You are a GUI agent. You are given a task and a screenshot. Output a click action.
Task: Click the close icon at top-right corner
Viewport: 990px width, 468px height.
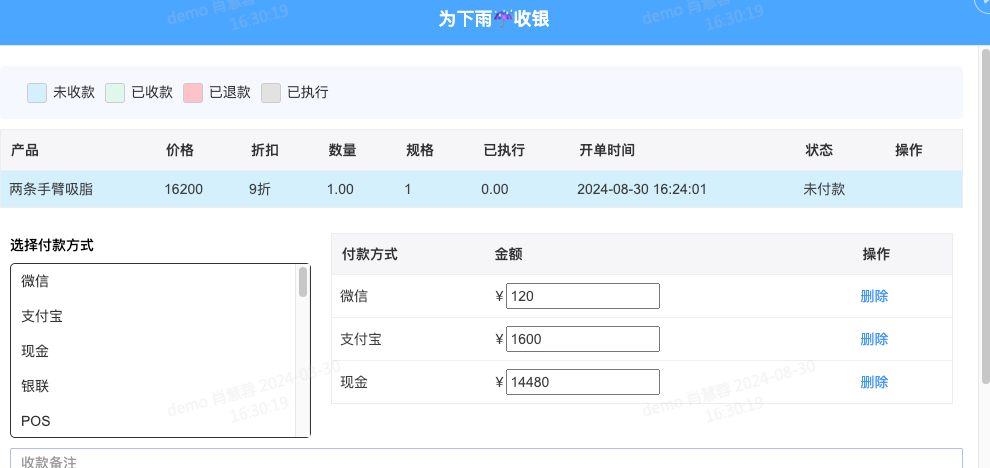(x=984, y=5)
